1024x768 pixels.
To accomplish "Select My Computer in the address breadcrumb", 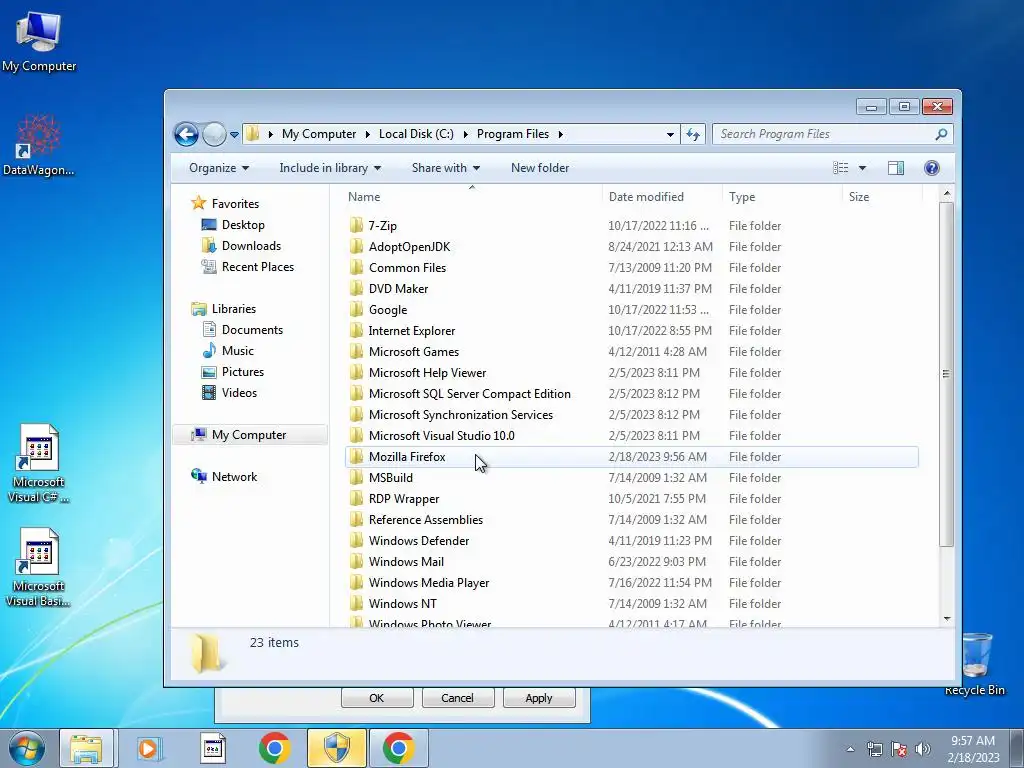I will 319,134.
